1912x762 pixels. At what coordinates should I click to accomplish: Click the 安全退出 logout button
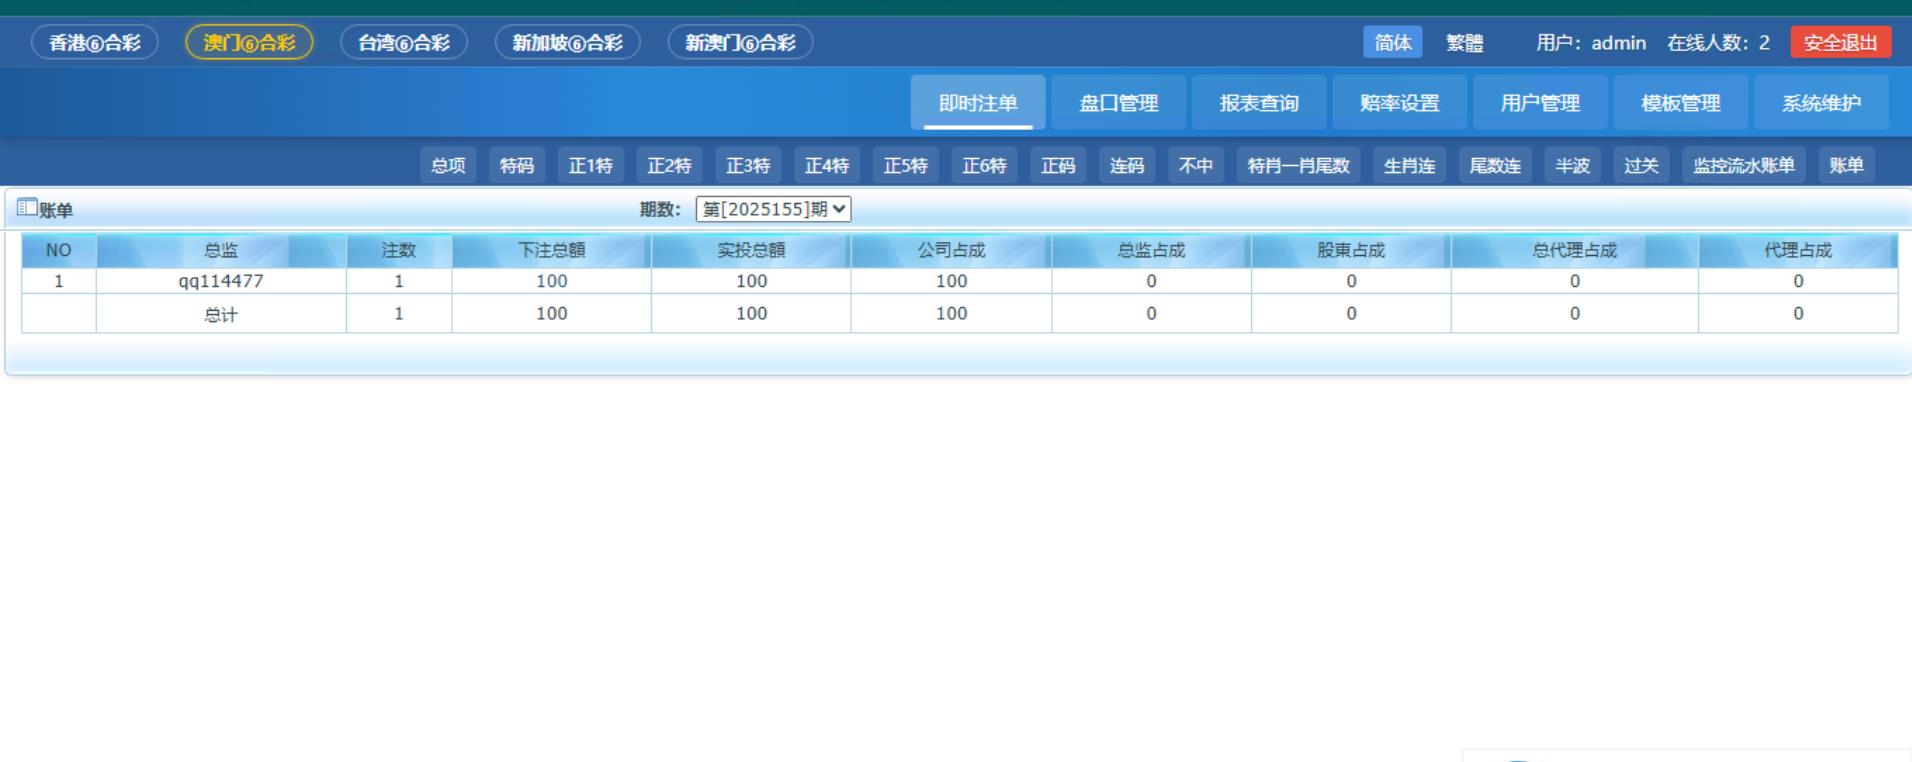click(x=1840, y=42)
